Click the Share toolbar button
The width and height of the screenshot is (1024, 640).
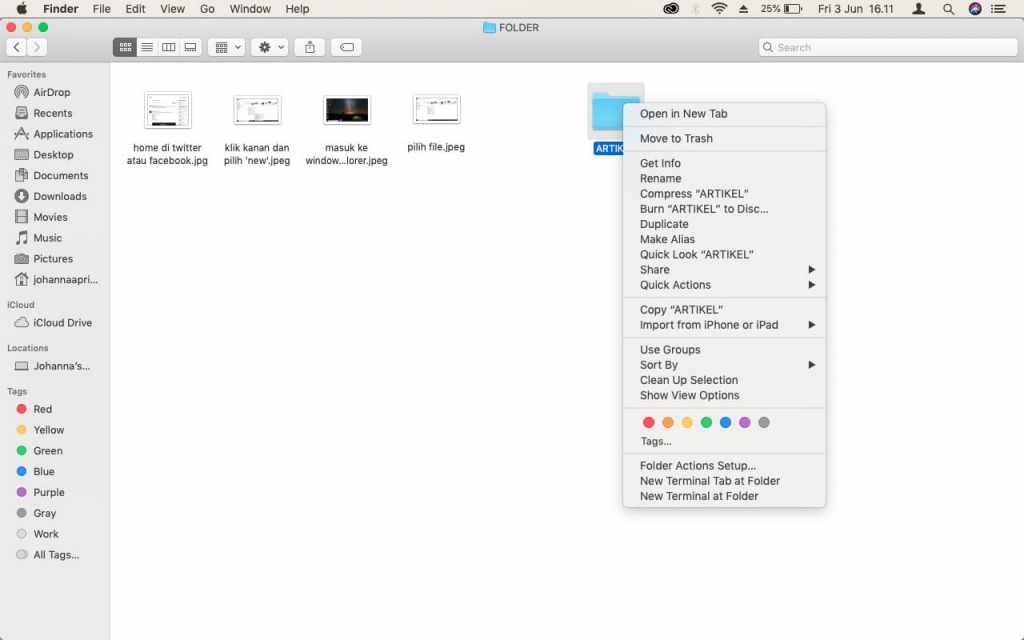point(310,47)
